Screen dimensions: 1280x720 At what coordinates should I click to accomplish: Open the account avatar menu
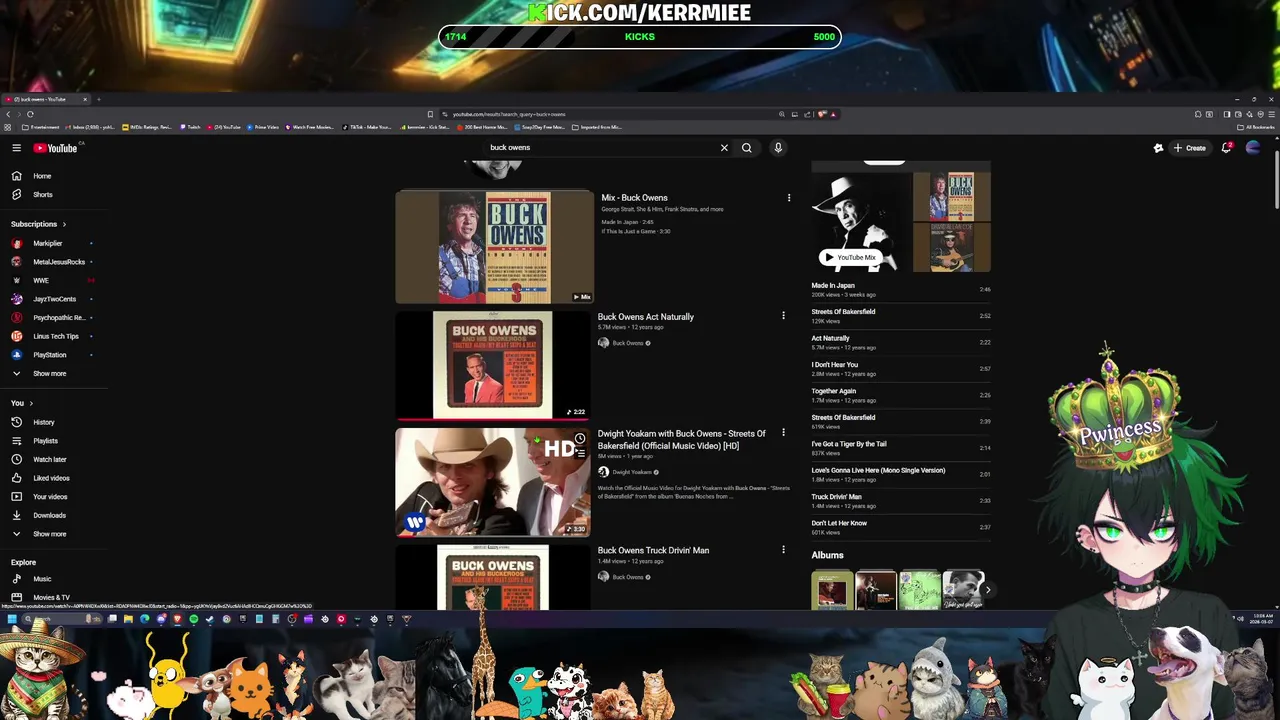tap(1253, 148)
